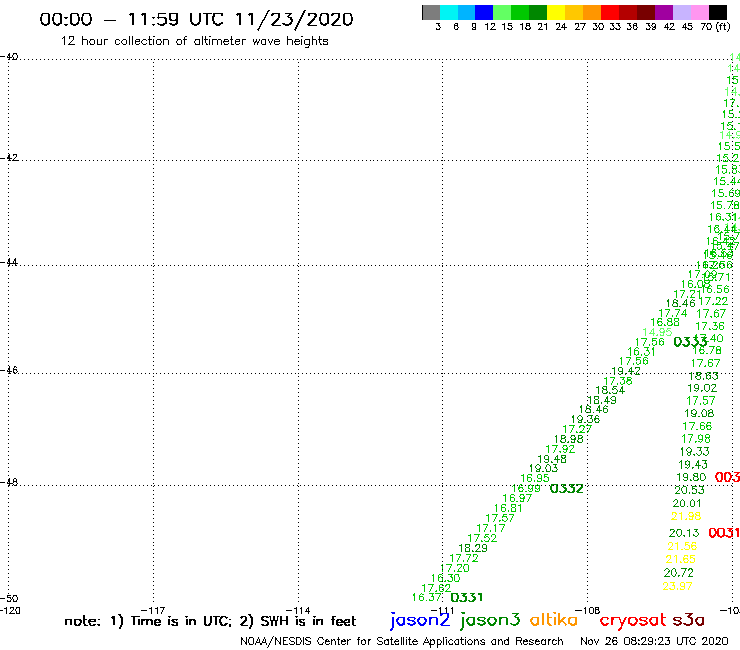
Task: Select the bright red legend swatch
Action: (610, 12)
